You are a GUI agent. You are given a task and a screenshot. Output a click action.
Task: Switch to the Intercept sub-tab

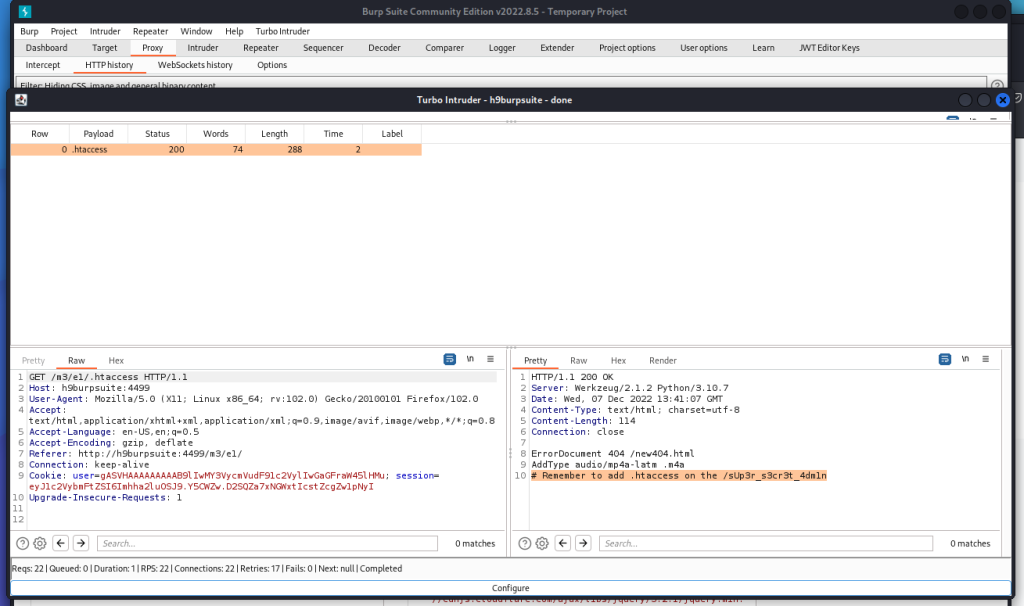43,65
